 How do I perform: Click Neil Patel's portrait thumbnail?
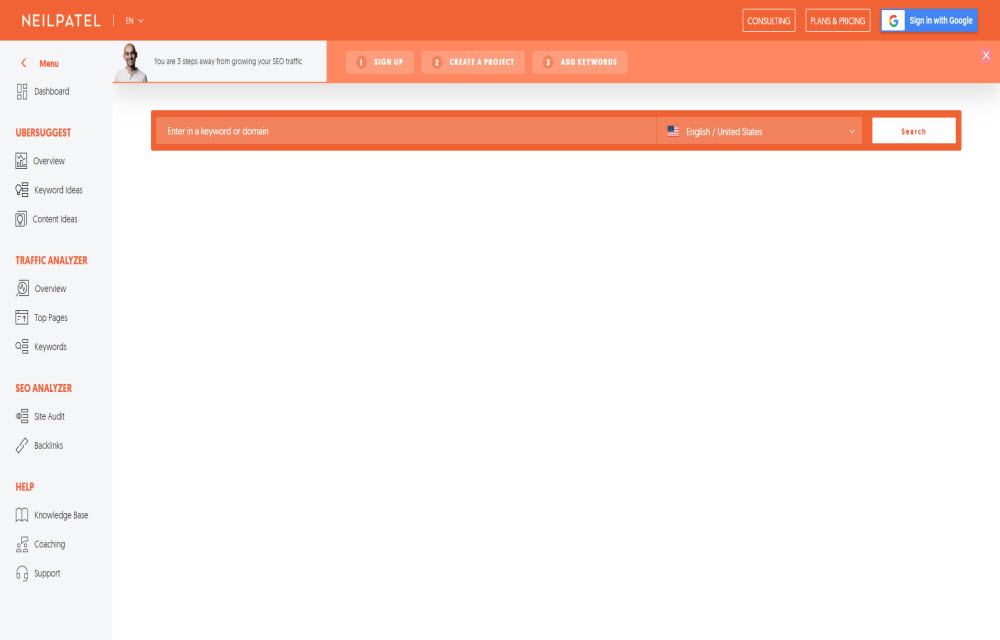click(131, 62)
